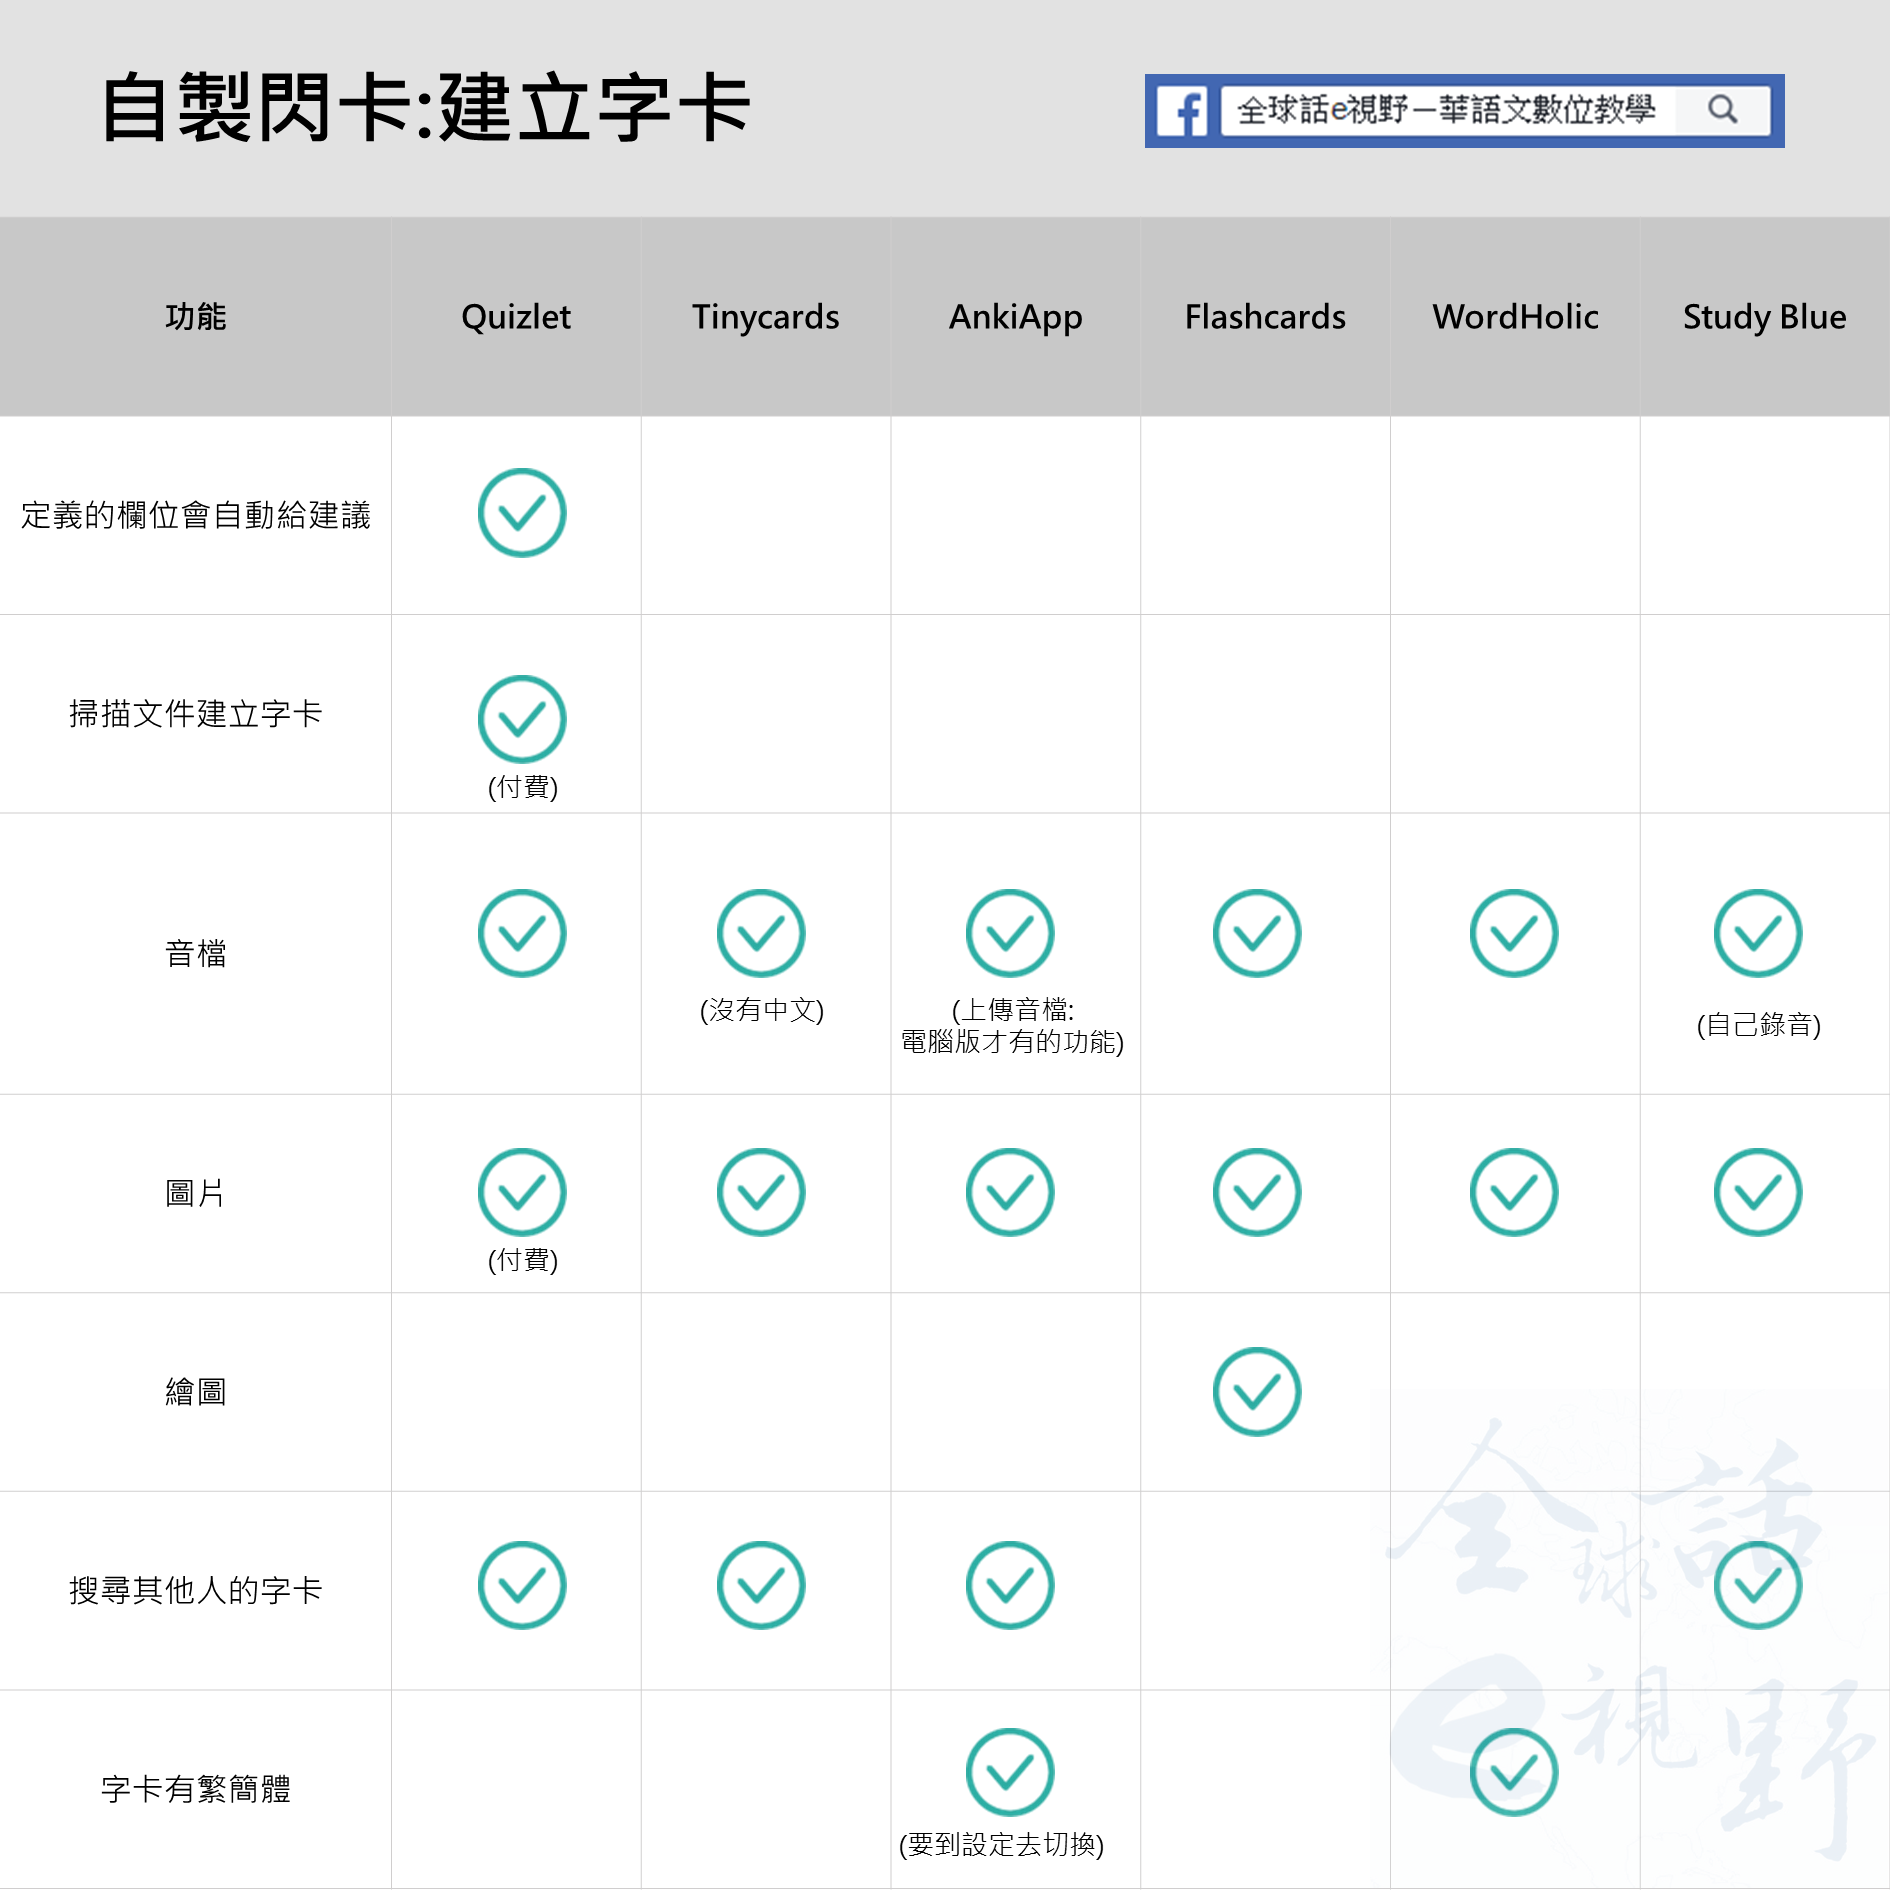Click AnkiApp checkmark in 字卡有繁簡體 row
This screenshot has width=1890, height=1890.
pyautogui.click(x=1010, y=1772)
